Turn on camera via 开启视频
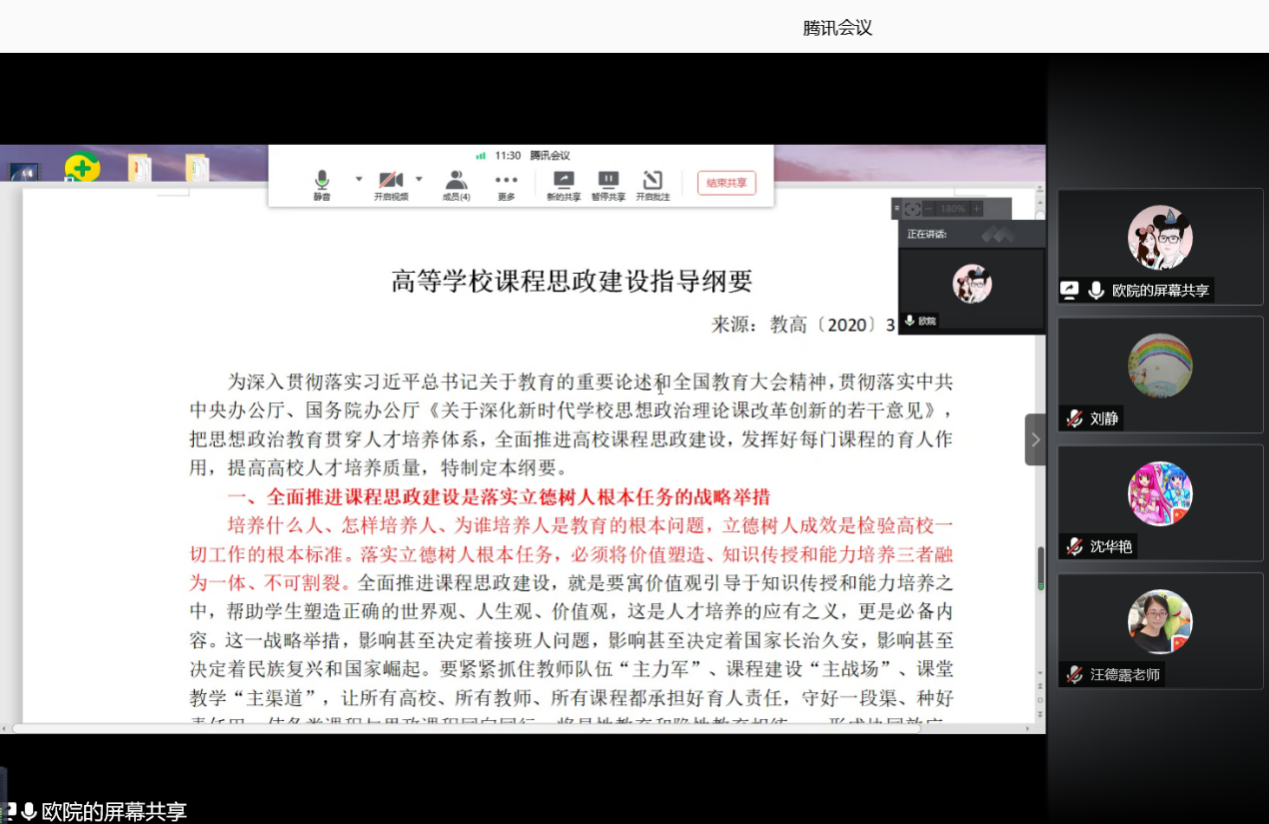 pyautogui.click(x=391, y=184)
